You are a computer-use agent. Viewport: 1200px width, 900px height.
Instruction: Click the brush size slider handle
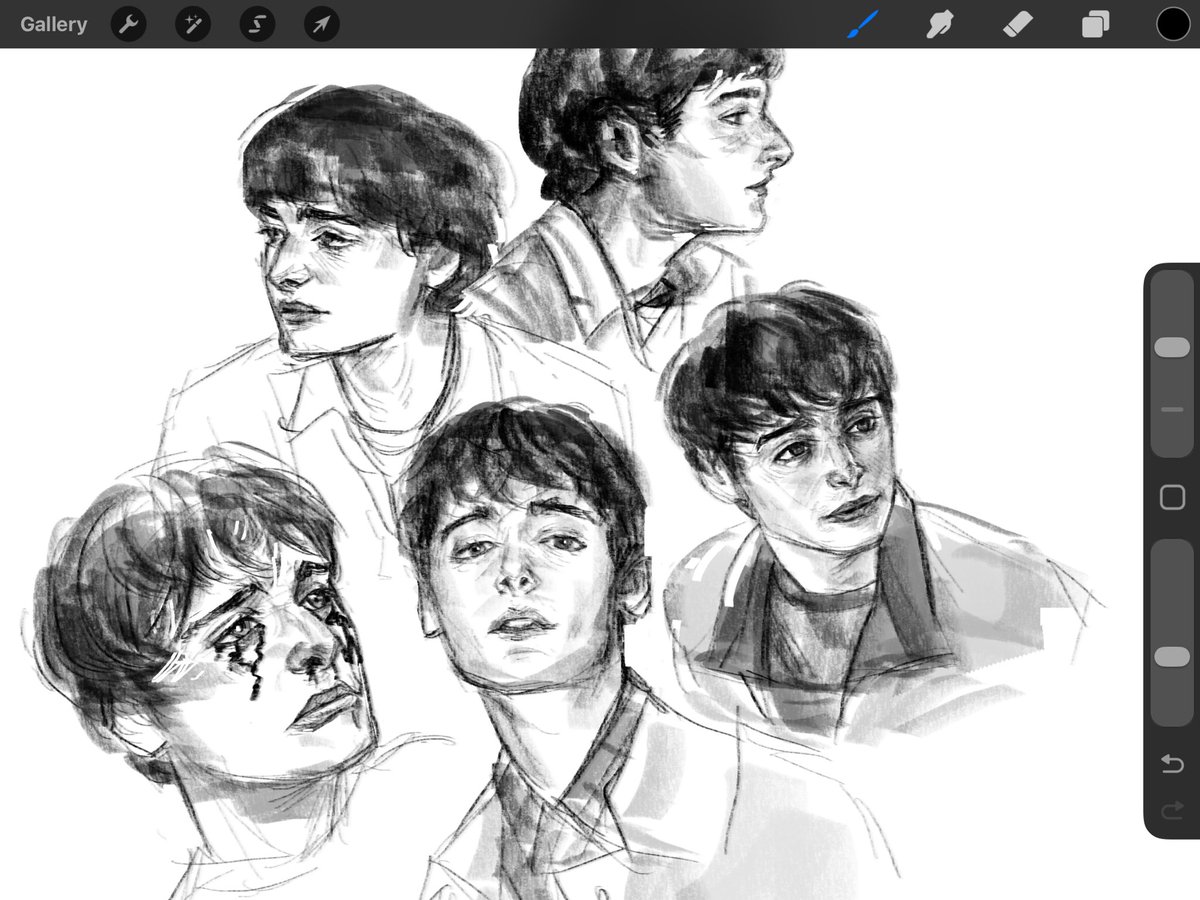pos(1172,347)
